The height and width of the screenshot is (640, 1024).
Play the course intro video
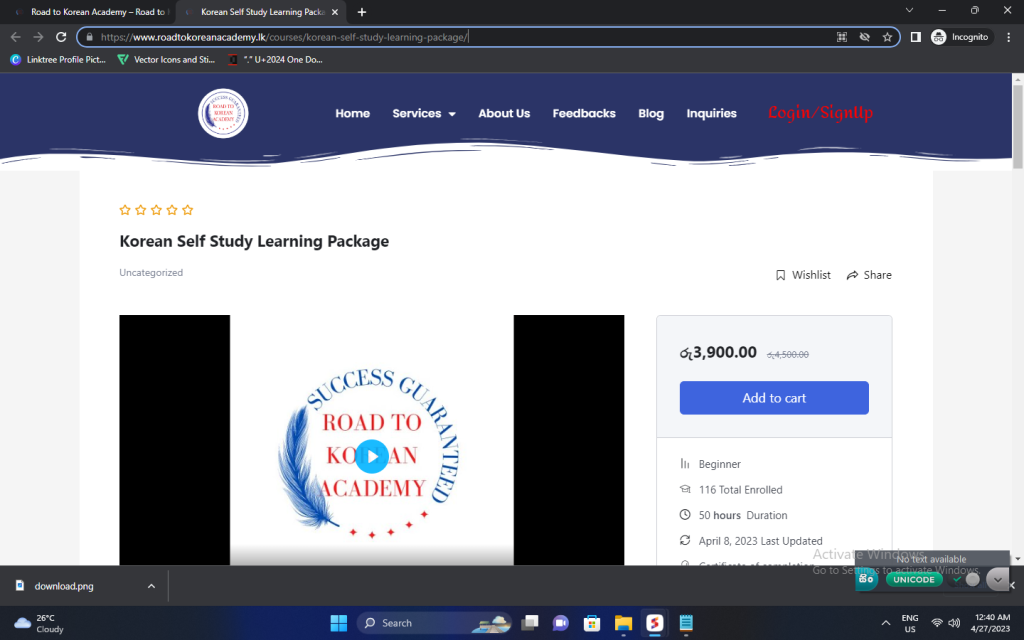(x=371, y=457)
